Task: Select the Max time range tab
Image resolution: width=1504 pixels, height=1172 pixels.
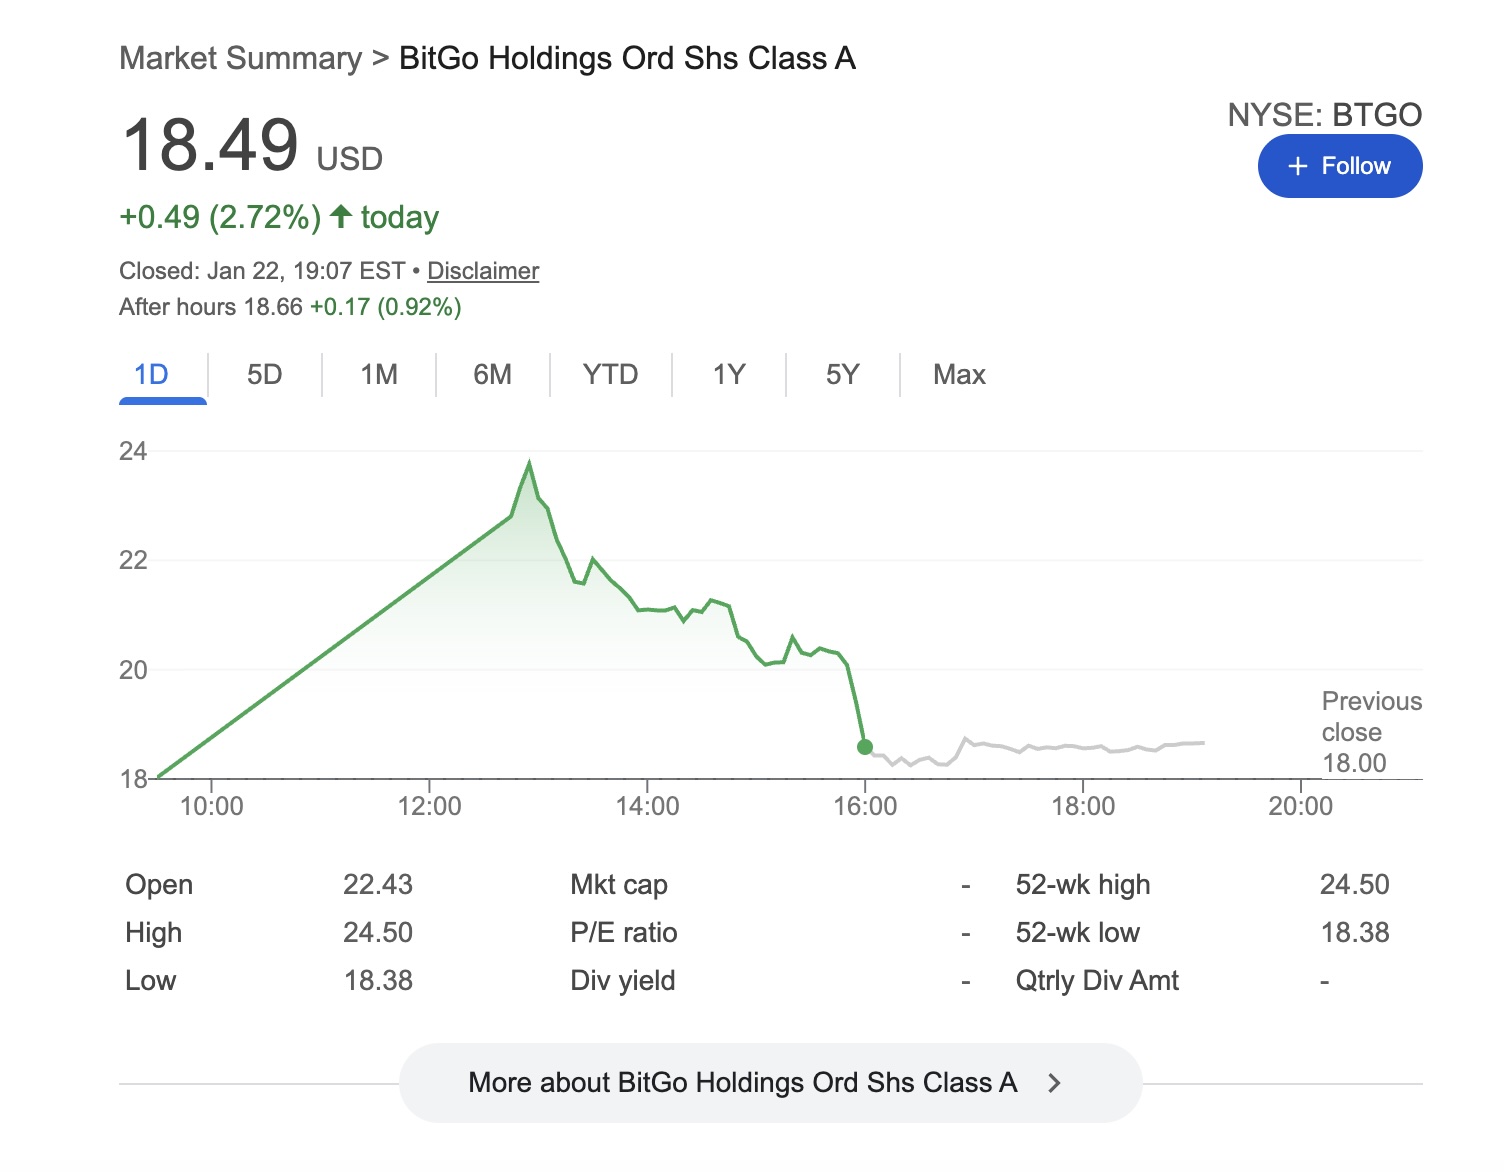Action: click(x=959, y=375)
